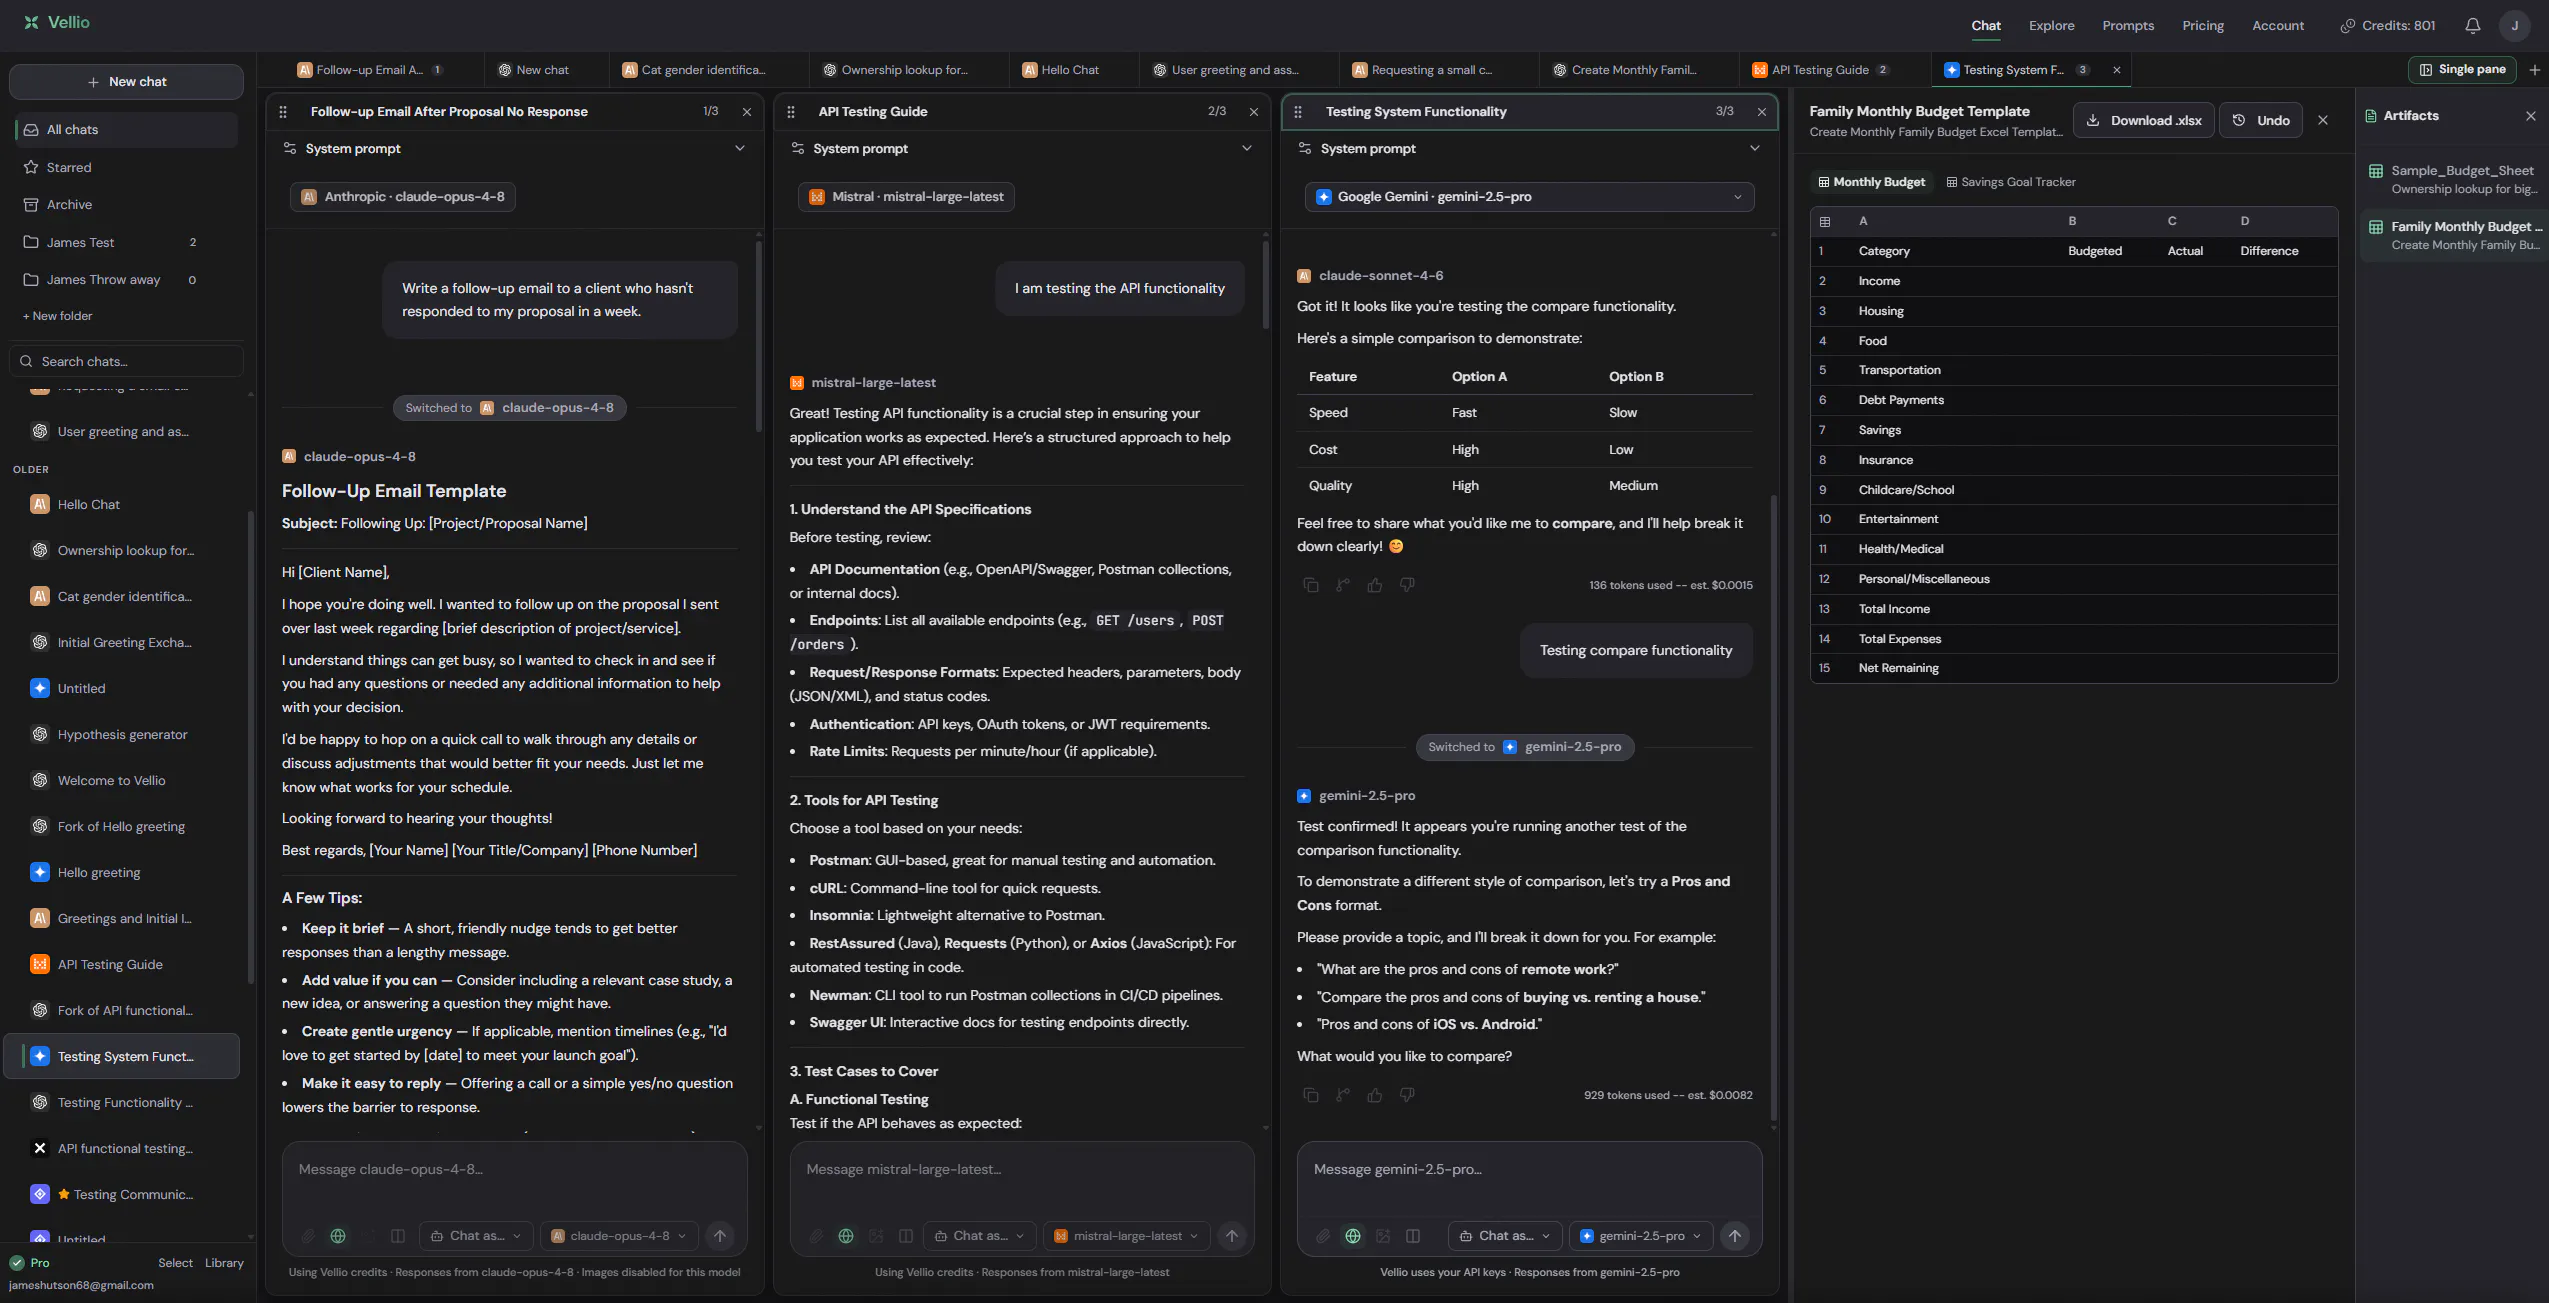Click + New folder
Screen dimensions: 2549x1303
[57, 316]
